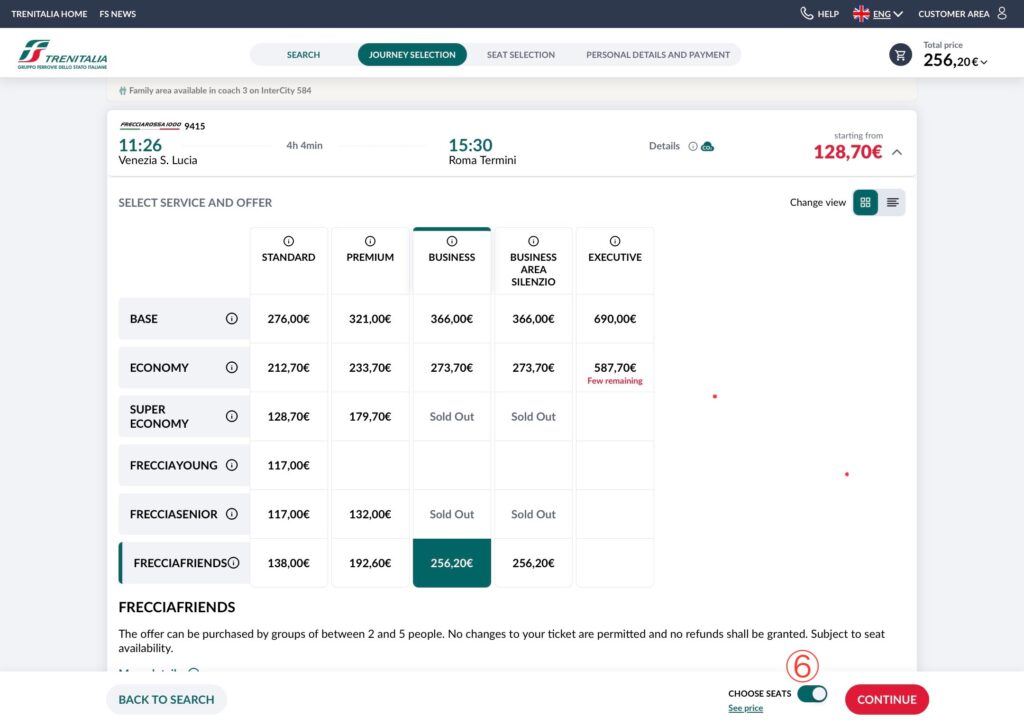Click the Trenitalia logo
Image resolution: width=1024 pixels, height=727 pixels.
(x=62, y=55)
